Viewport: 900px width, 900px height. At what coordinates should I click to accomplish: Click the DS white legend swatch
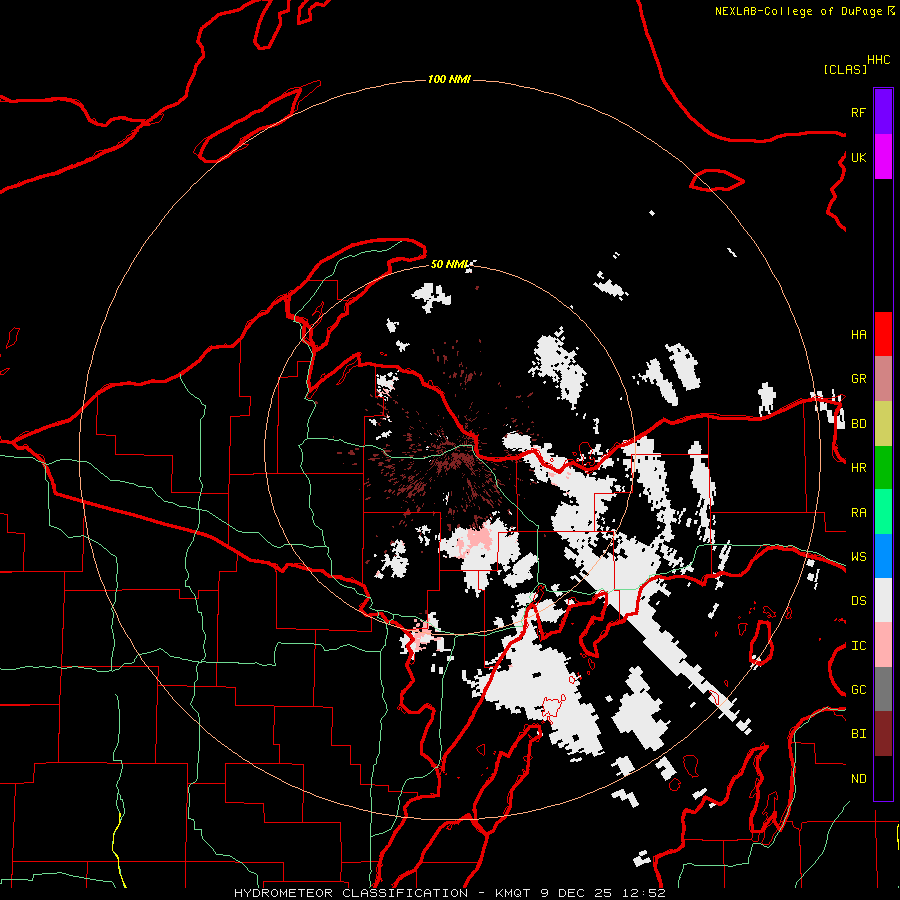tap(883, 600)
